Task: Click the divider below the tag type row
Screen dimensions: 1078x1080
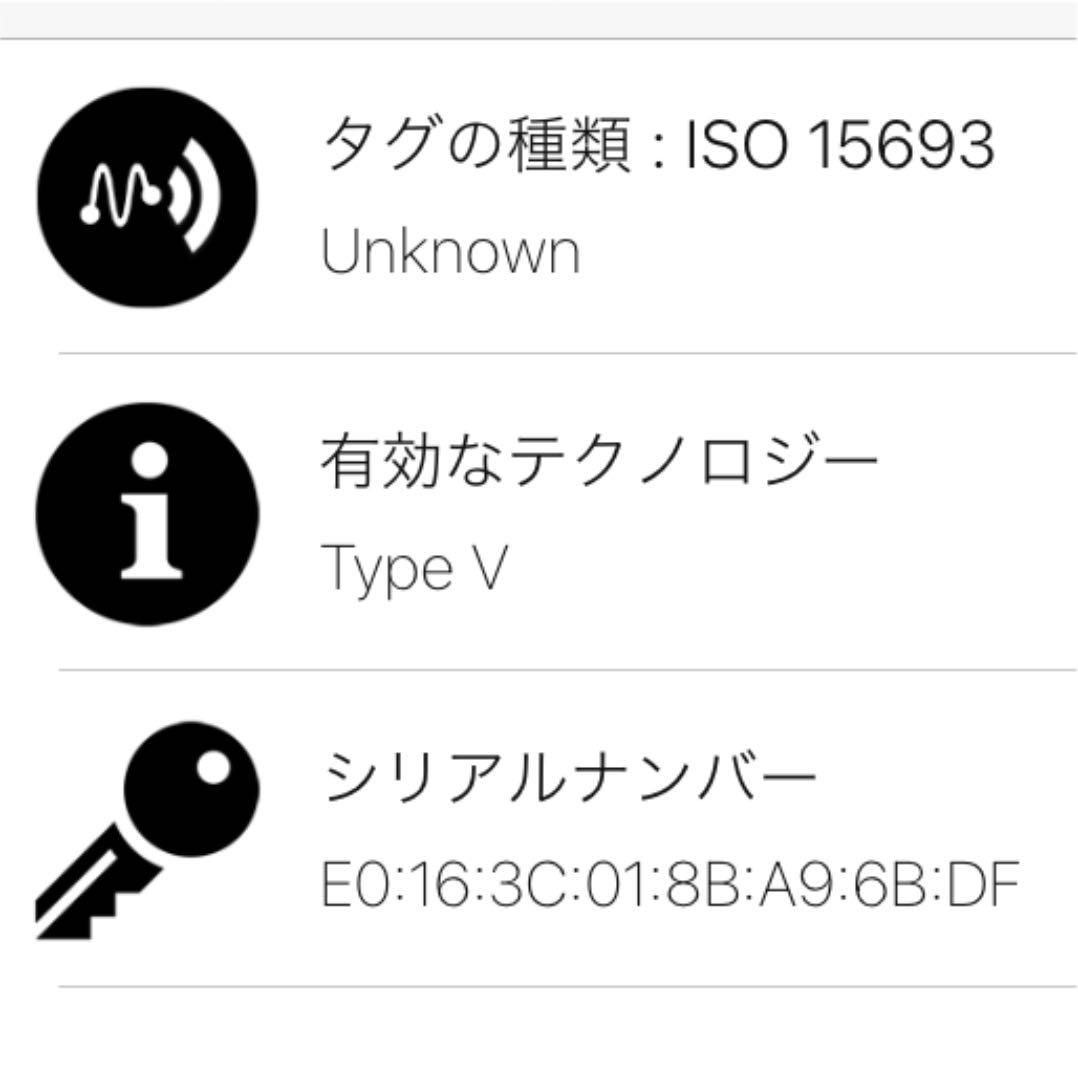Action: [568, 353]
